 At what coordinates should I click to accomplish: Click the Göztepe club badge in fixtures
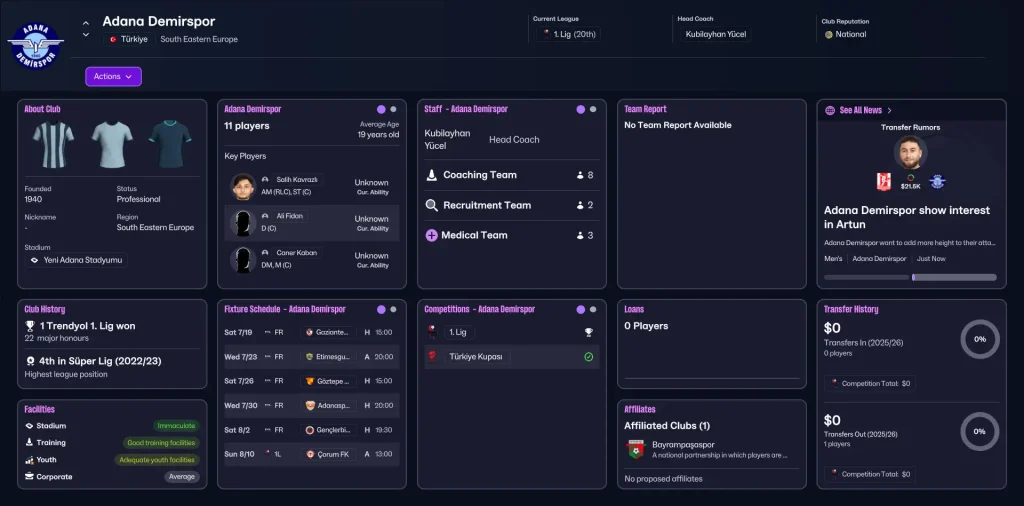coord(310,381)
